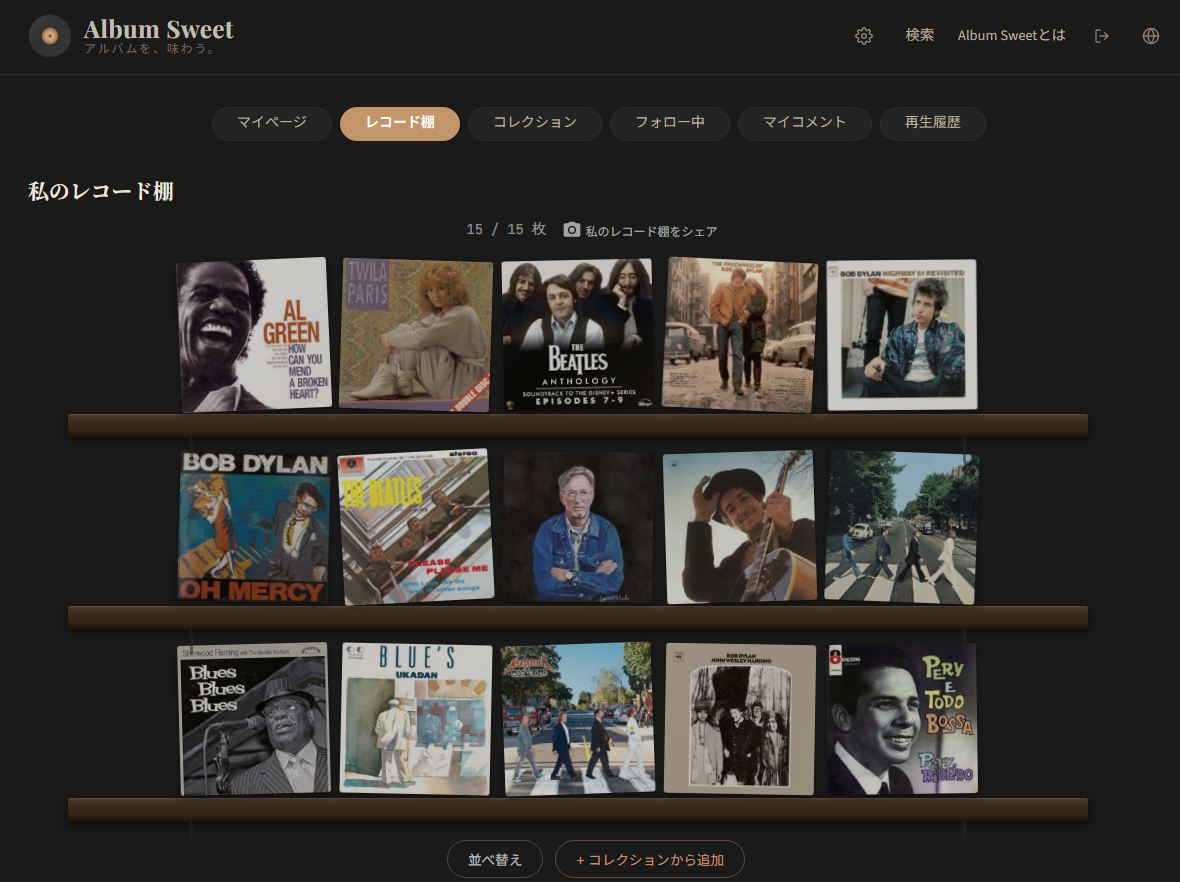Switch to the マイページ tab
The height and width of the screenshot is (882, 1180).
pyautogui.click(x=271, y=123)
